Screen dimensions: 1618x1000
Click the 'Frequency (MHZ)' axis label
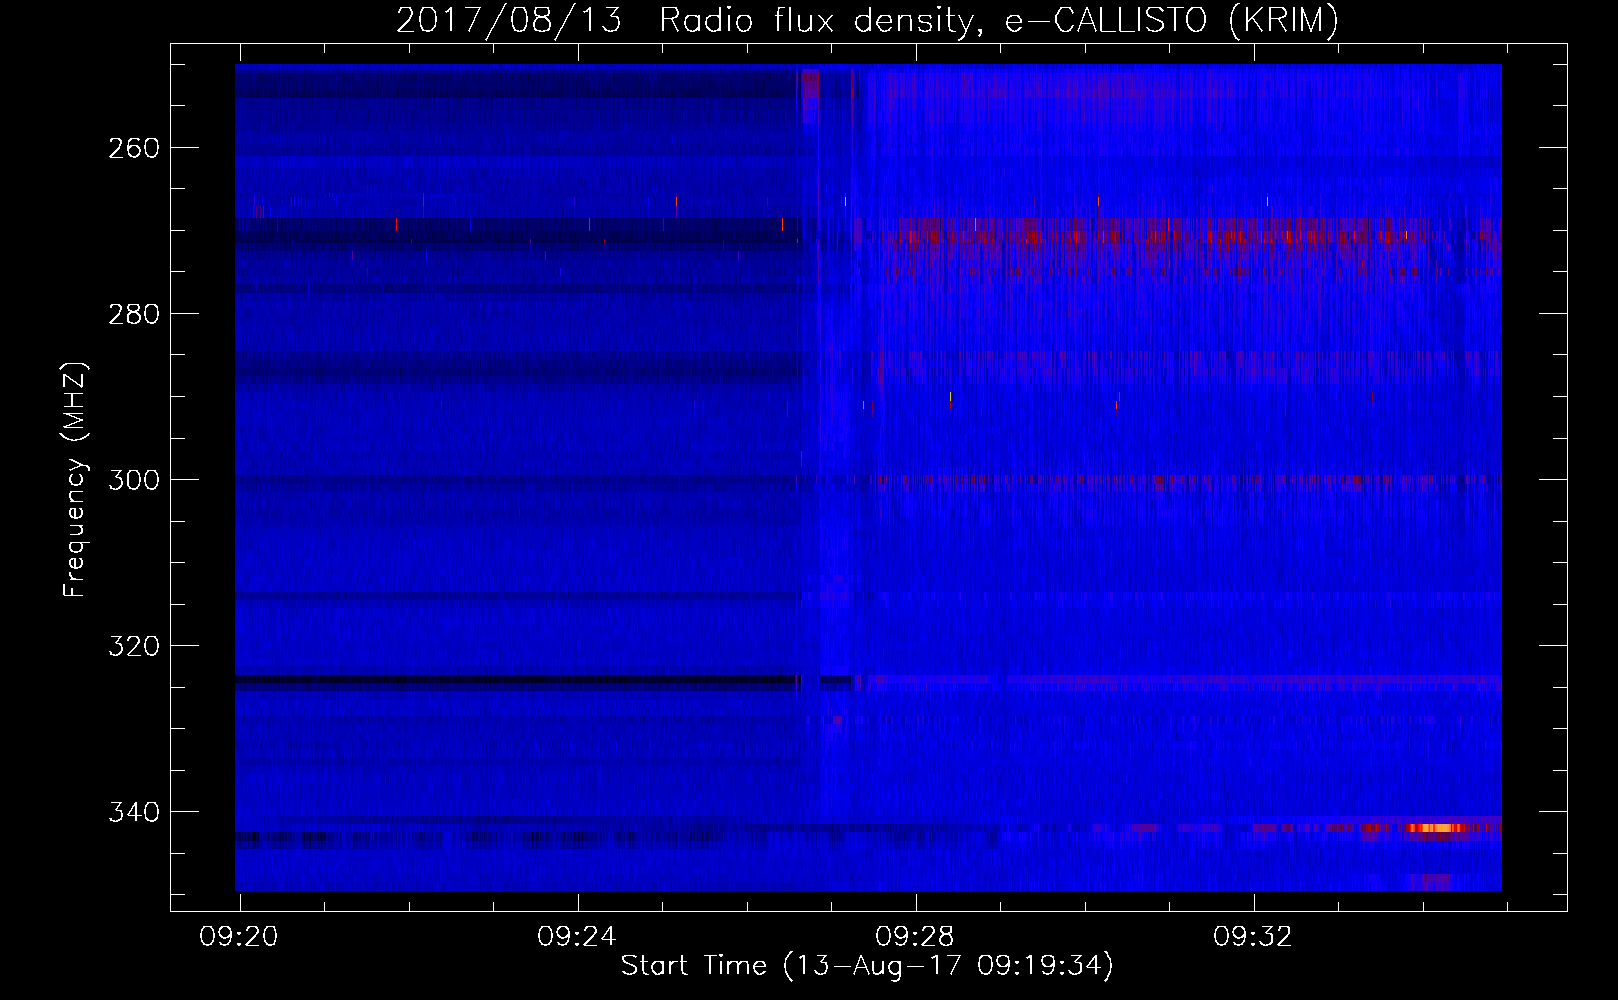(x=75, y=479)
